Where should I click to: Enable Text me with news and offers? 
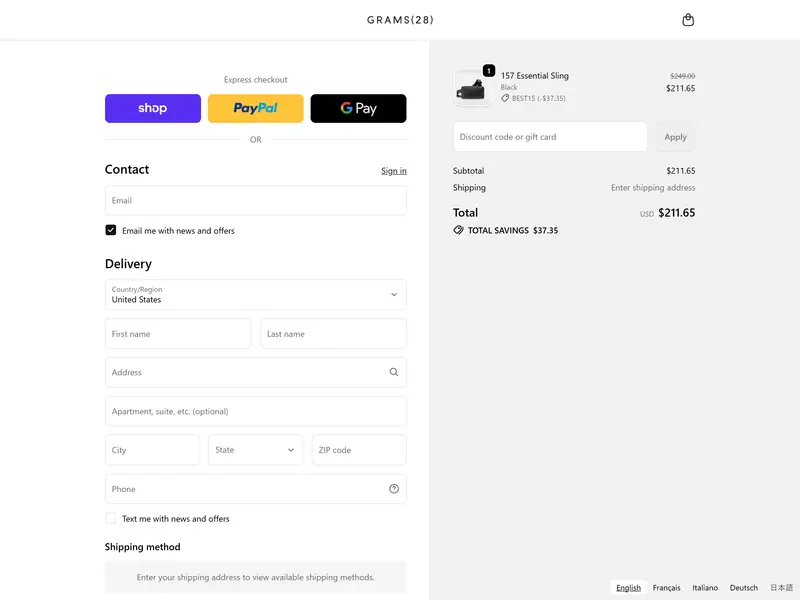coord(111,518)
